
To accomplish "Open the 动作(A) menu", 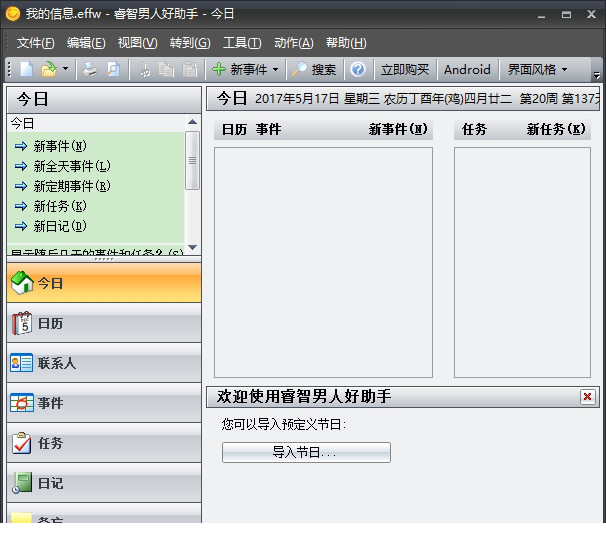I will click(x=294, y=43).
